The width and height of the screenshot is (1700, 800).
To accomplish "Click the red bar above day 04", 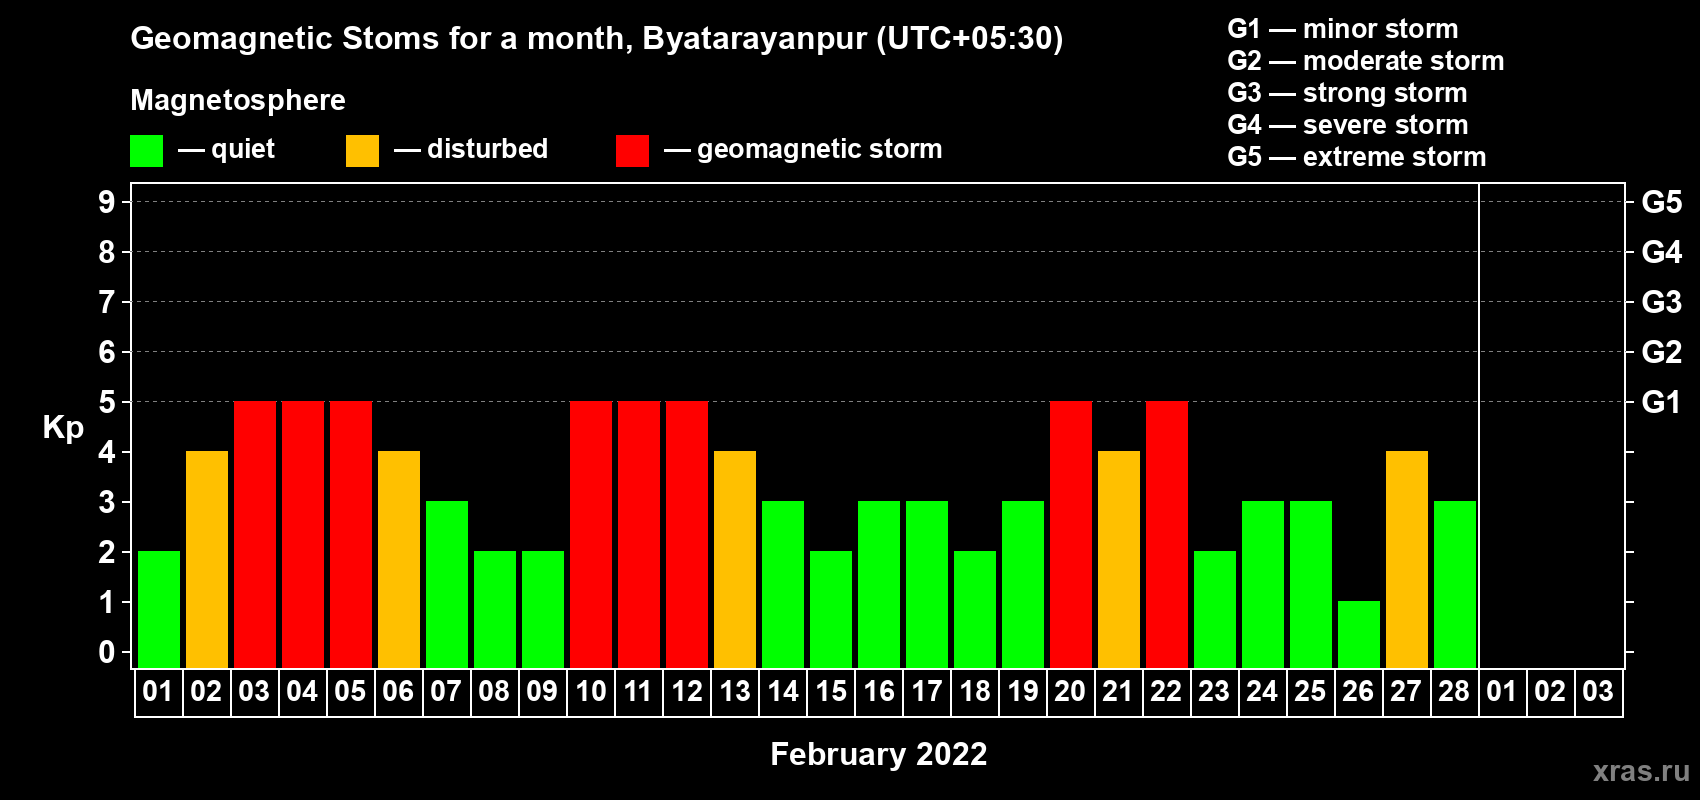I will tap(303, 534).
